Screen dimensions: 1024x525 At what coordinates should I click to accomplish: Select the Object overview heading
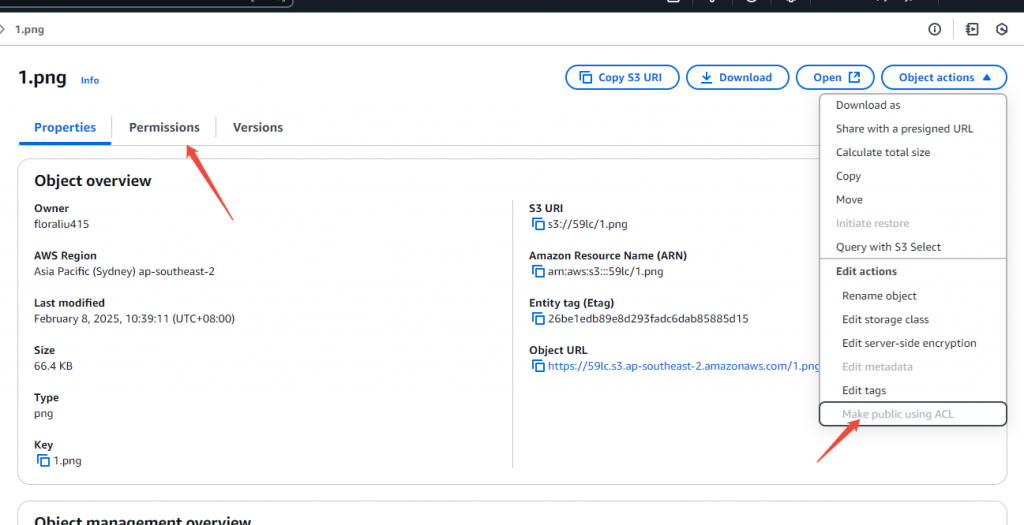pyautogui.click(x=93, y=181)
